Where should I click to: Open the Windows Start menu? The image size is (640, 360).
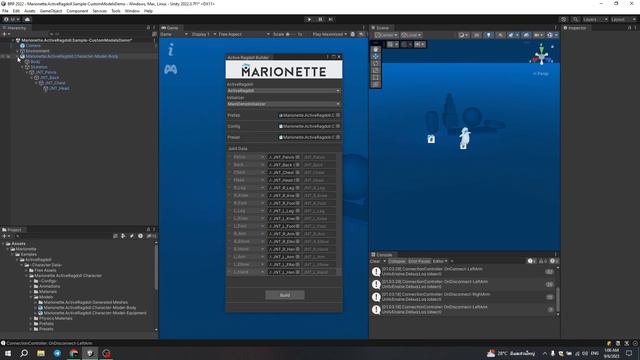tap(8, 353)
